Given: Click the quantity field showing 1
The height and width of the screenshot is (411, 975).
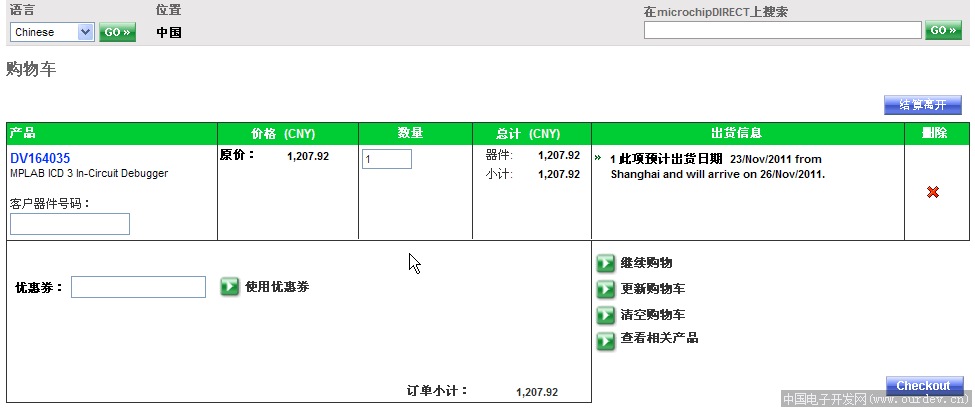Looking at the screenshot, I should point(387,159).
